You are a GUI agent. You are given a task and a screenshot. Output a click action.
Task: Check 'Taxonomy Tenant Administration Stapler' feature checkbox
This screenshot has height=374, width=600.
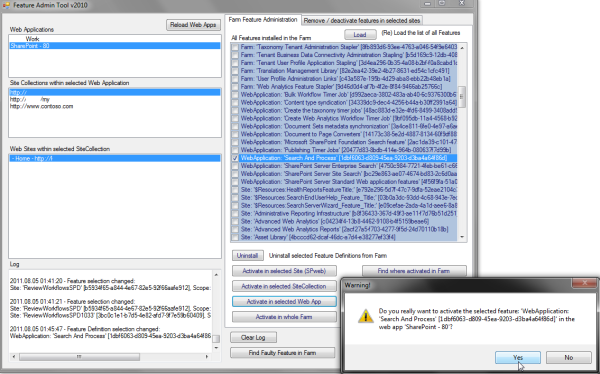235,47
